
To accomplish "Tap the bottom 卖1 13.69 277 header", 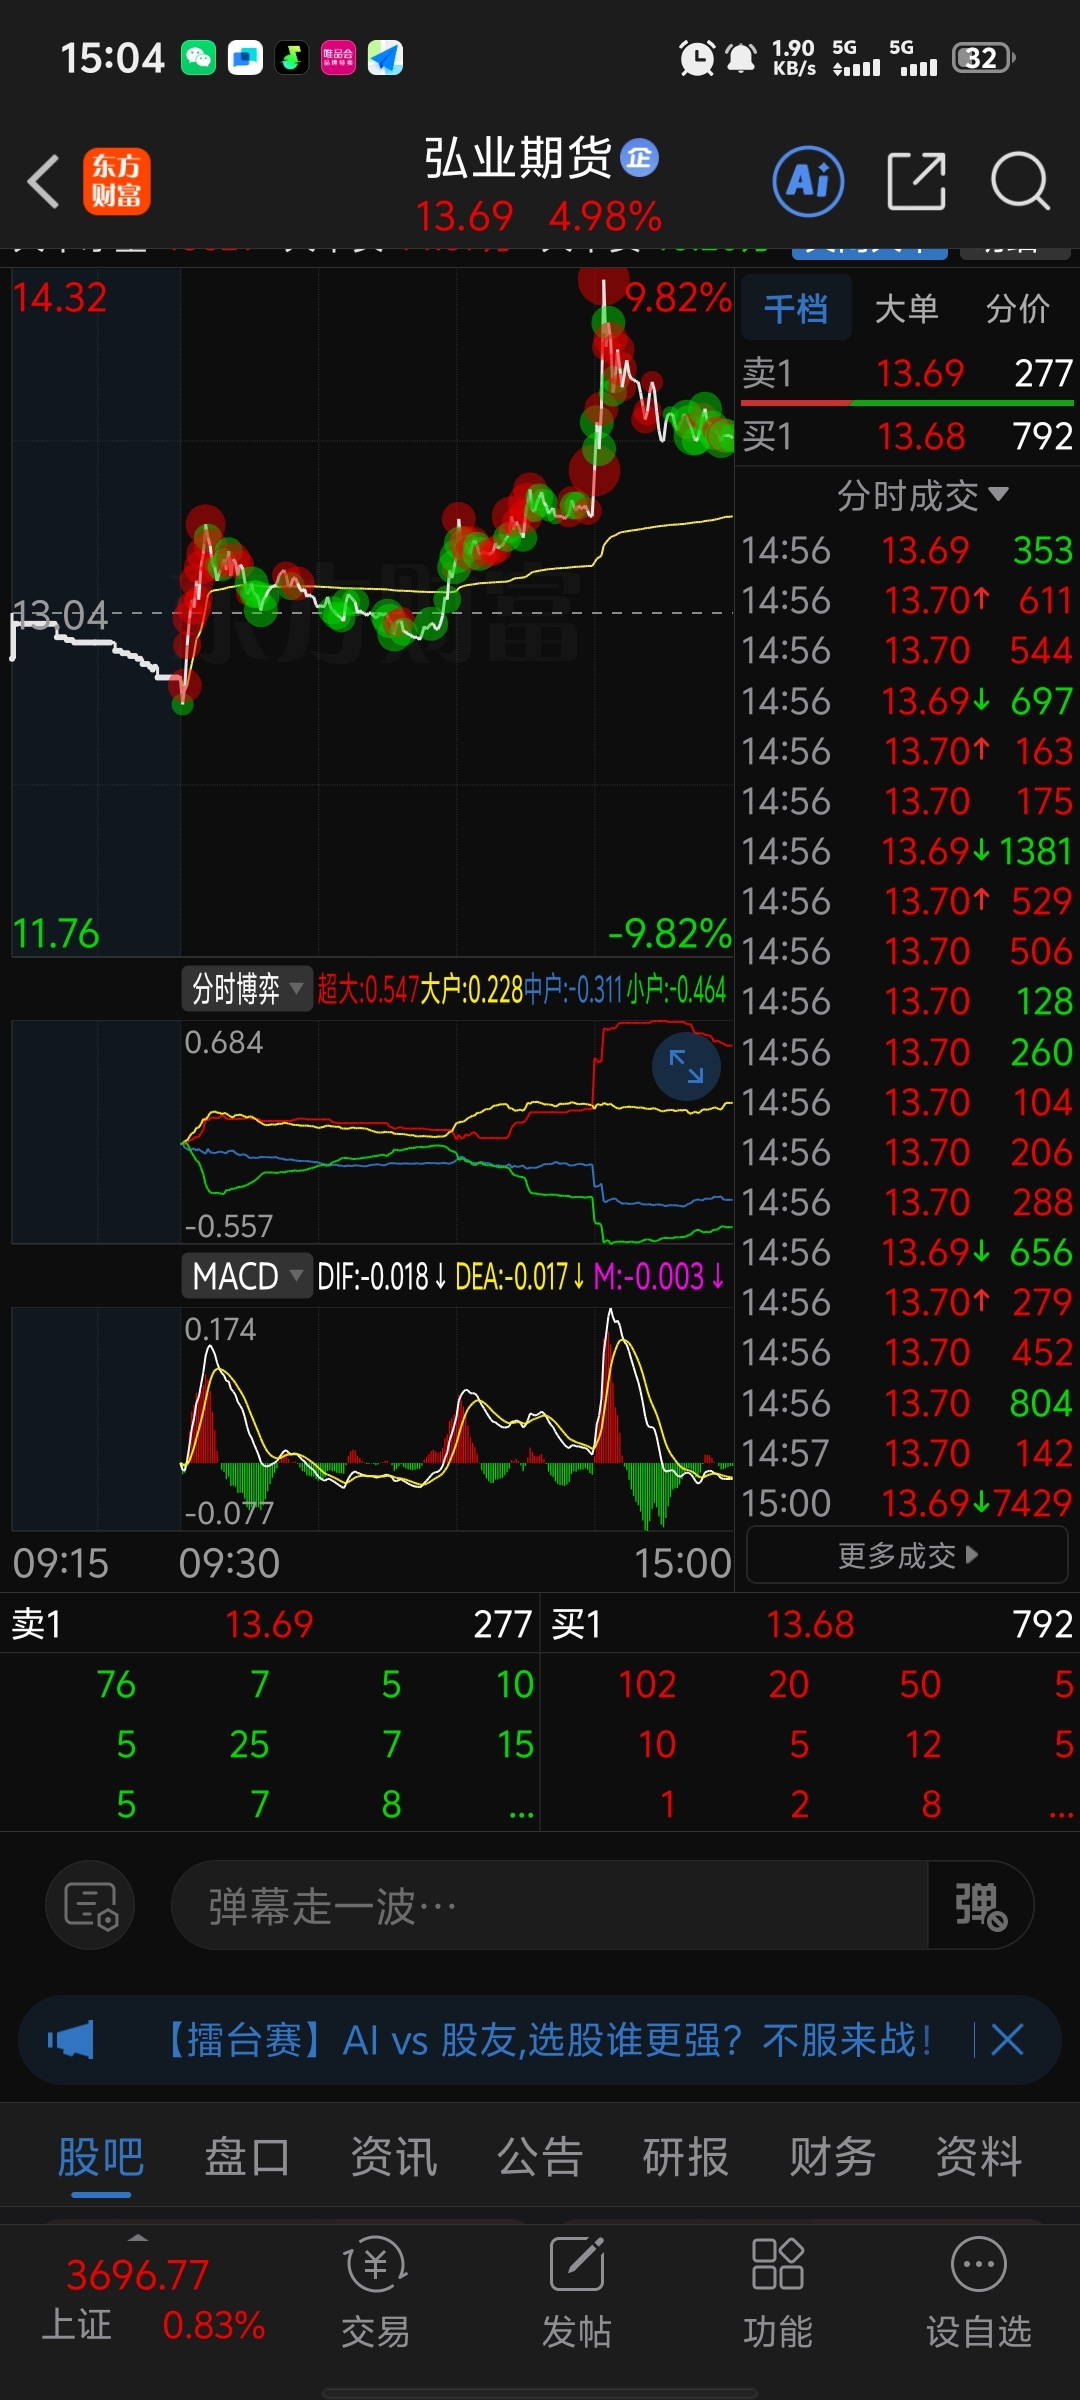I will tap(270, 1624).
